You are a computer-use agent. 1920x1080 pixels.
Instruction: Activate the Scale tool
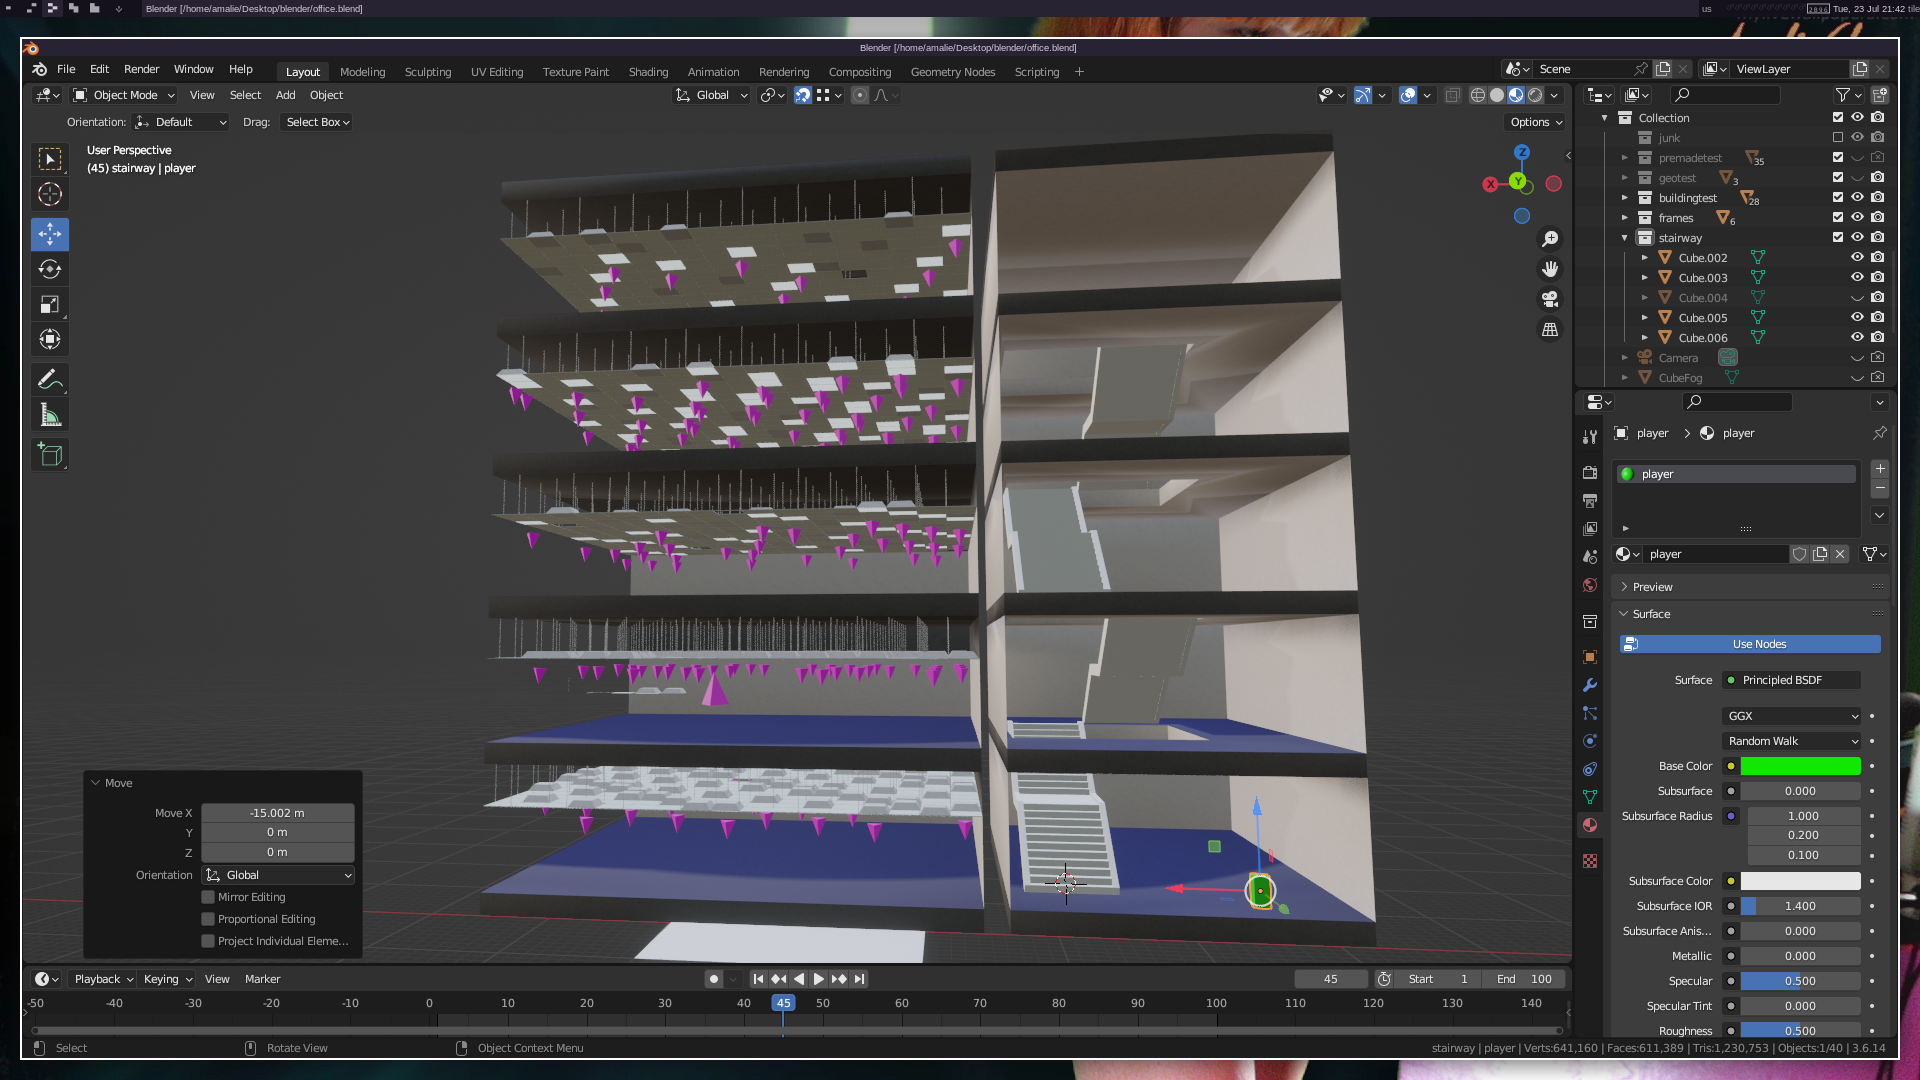click(50, 304)
